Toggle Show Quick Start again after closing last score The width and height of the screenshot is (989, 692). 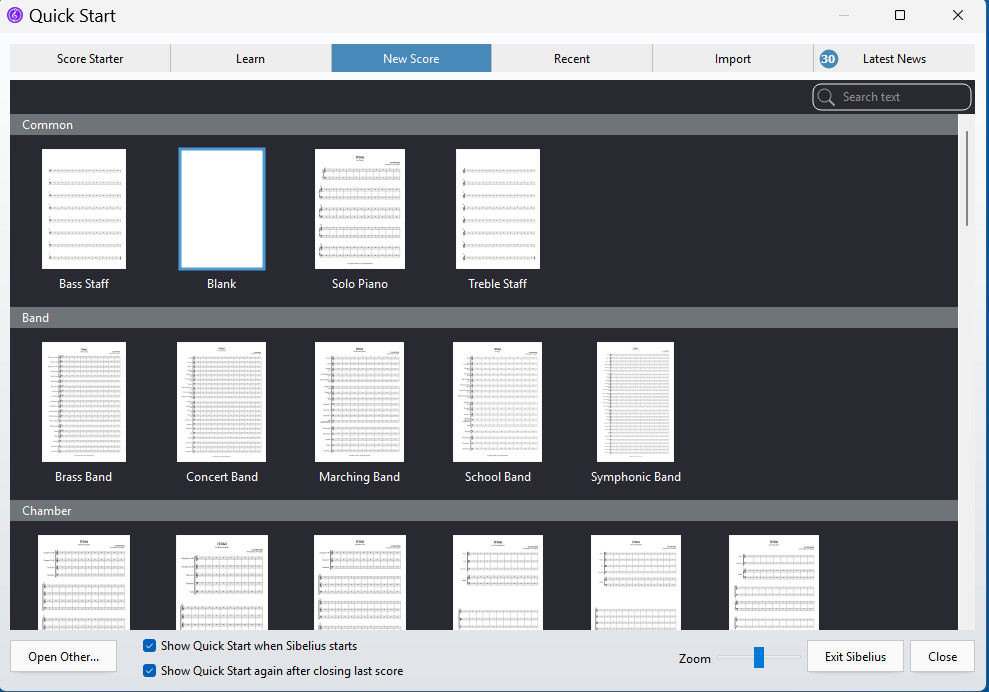point(149,671)
